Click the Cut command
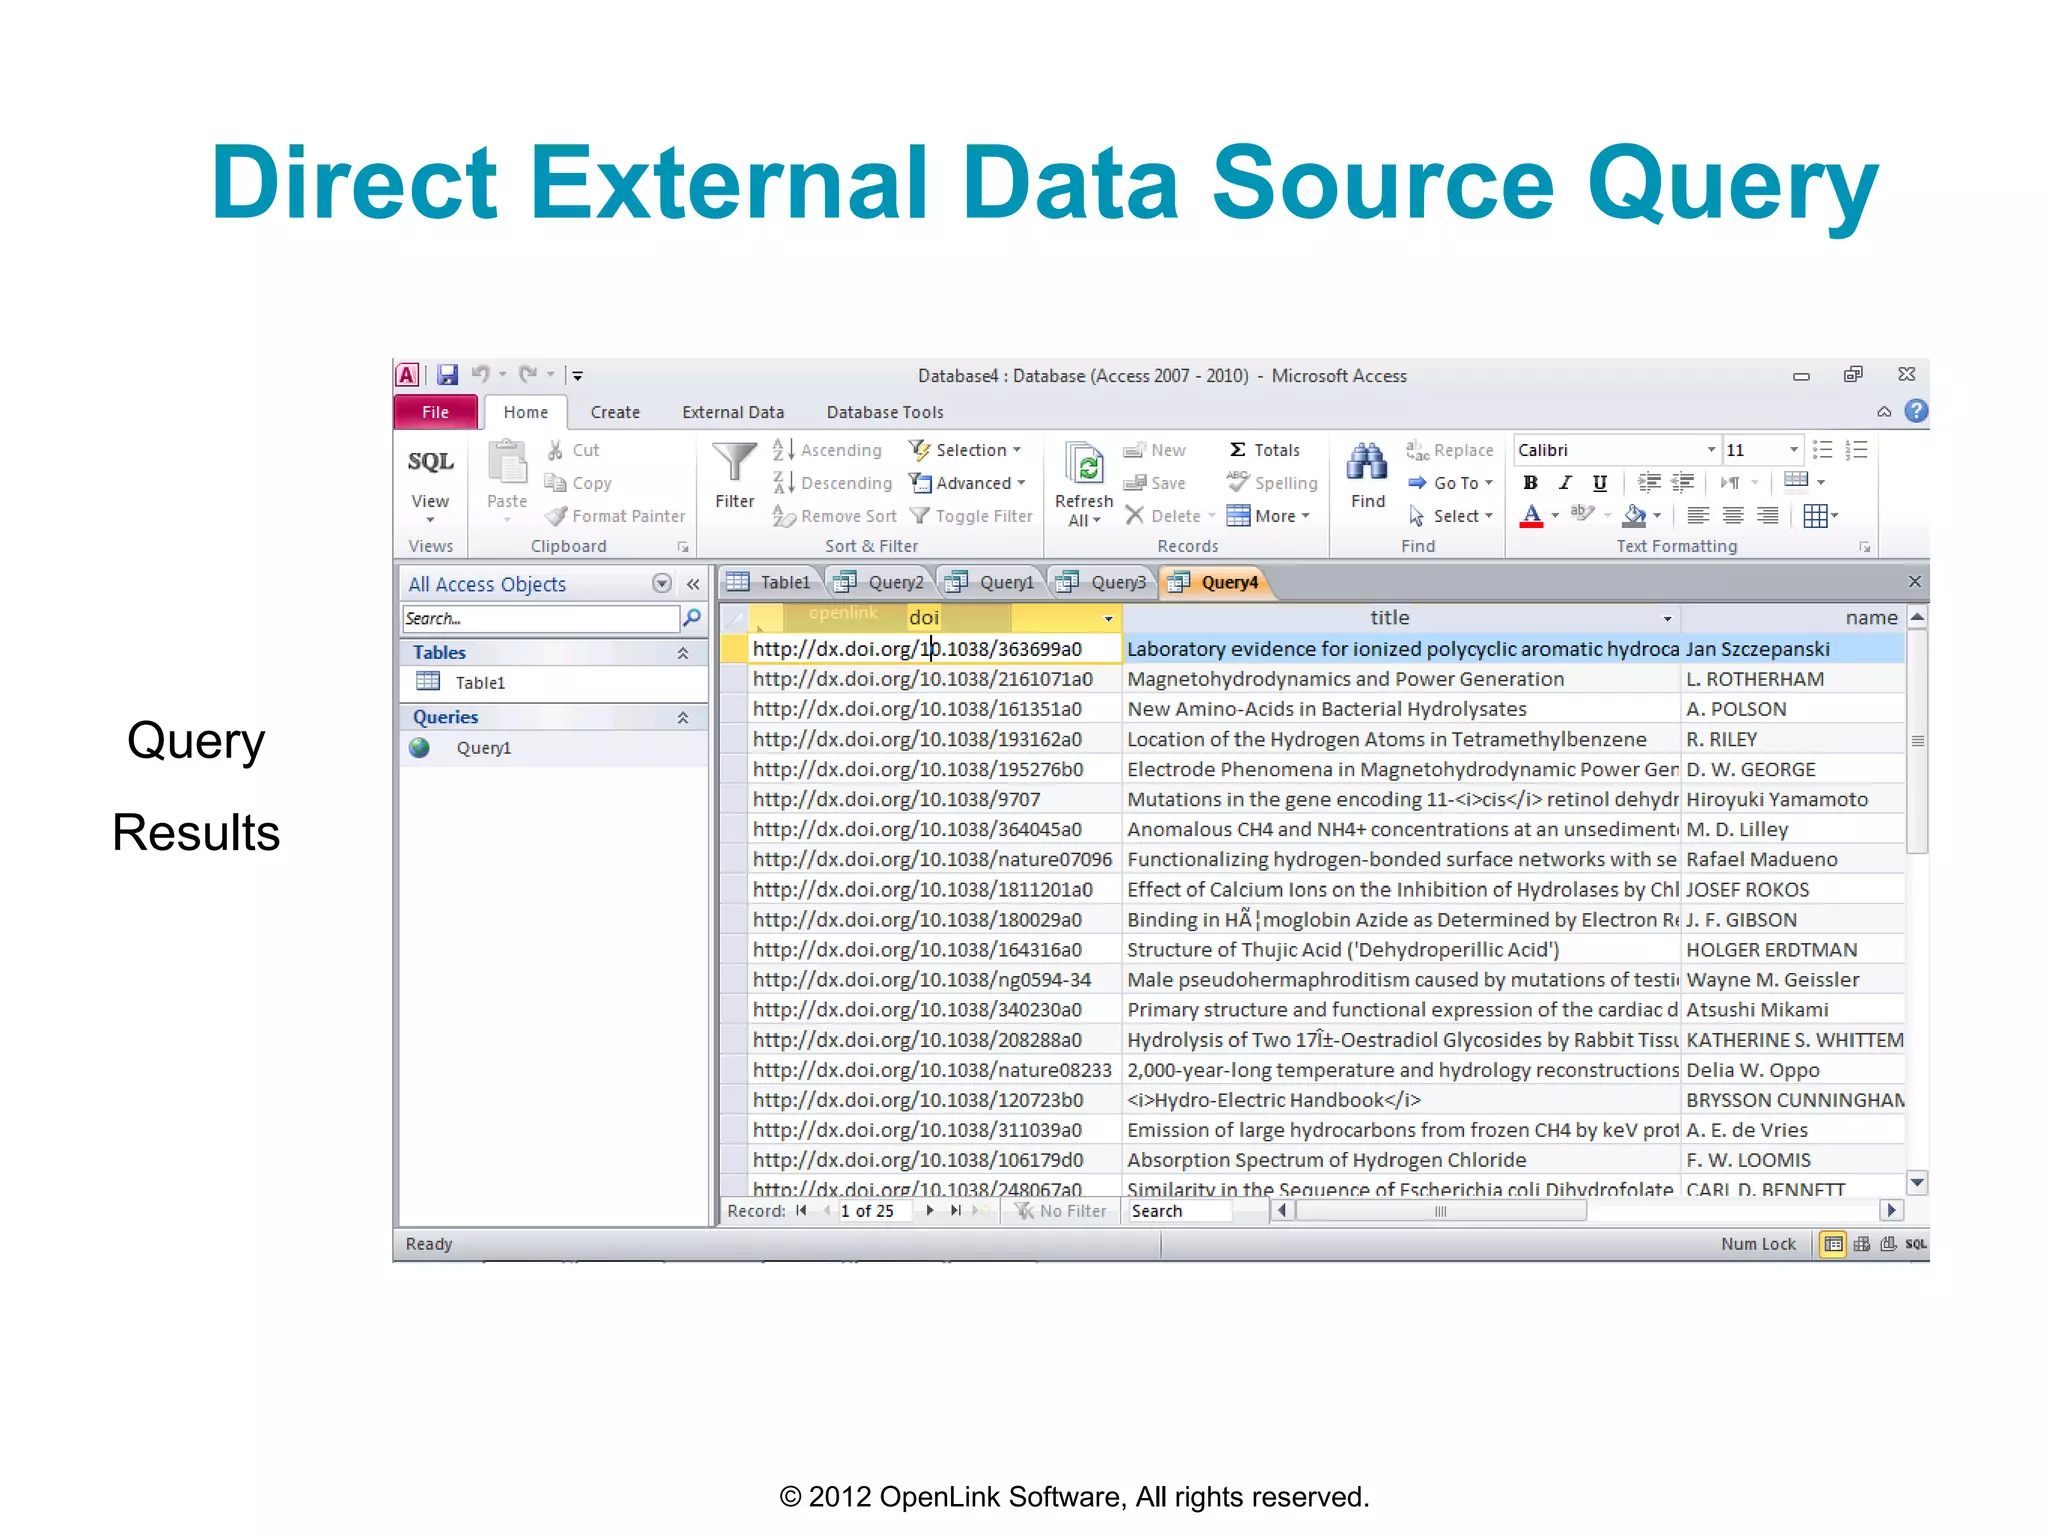The image size is (2048, 1536). pyautogui.click(x=574, y=450)
